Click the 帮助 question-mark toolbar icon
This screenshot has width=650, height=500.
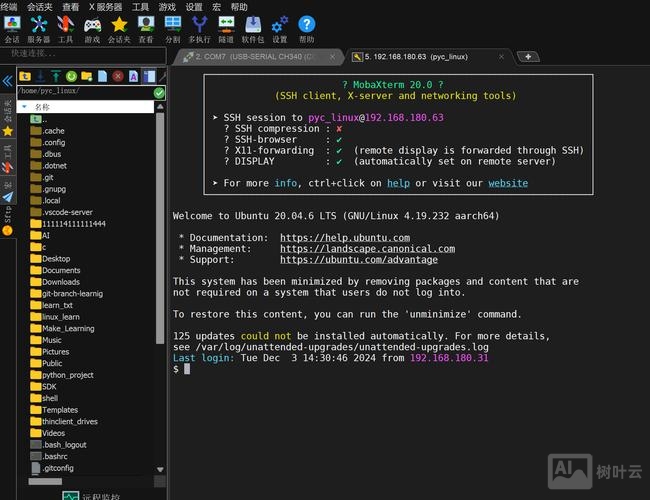pyautogui.click(x=307, y=29)
